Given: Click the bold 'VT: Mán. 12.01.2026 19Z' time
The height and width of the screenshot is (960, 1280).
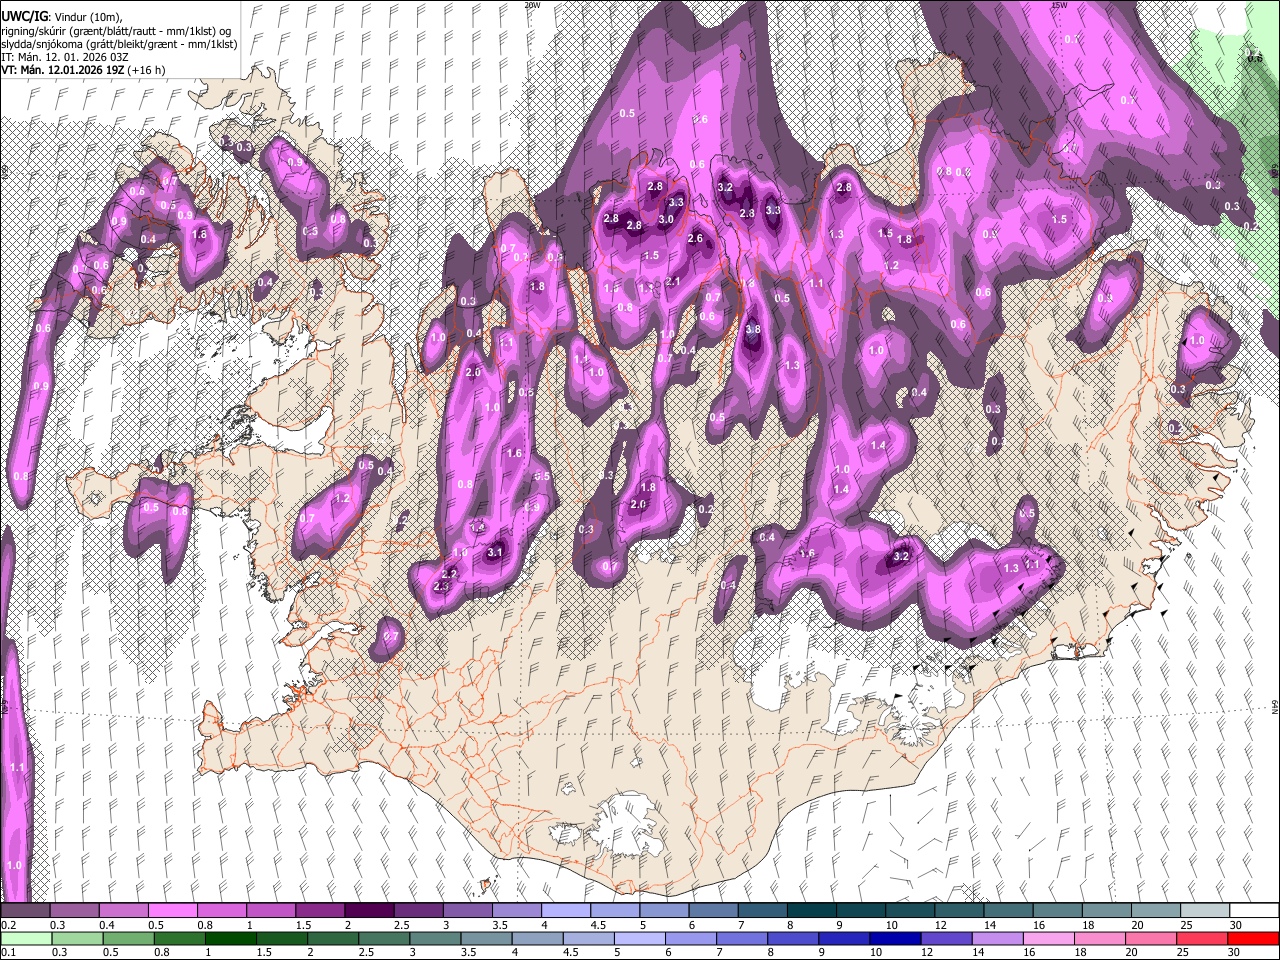Looking at the screenshot, I should [62, 70].
